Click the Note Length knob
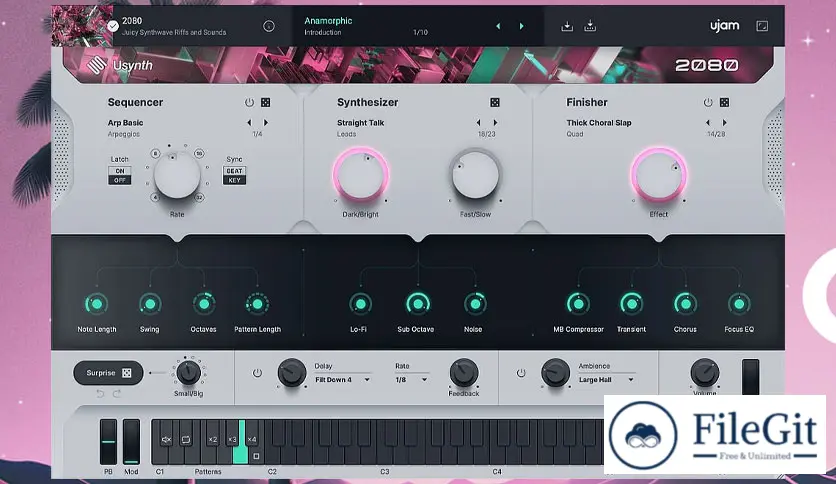 coord(97,304)
